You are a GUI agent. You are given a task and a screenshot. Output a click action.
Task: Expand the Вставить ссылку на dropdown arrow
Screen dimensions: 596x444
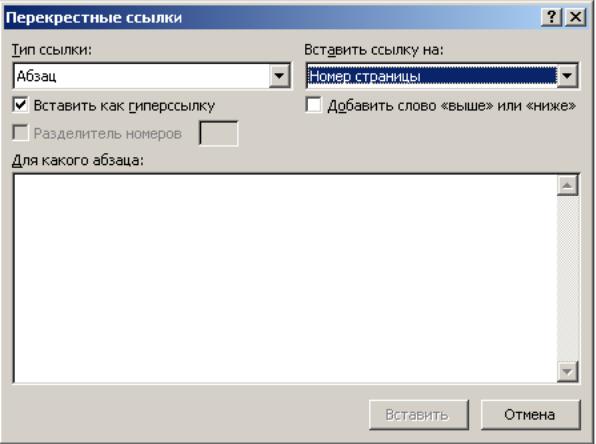point(567,76)
